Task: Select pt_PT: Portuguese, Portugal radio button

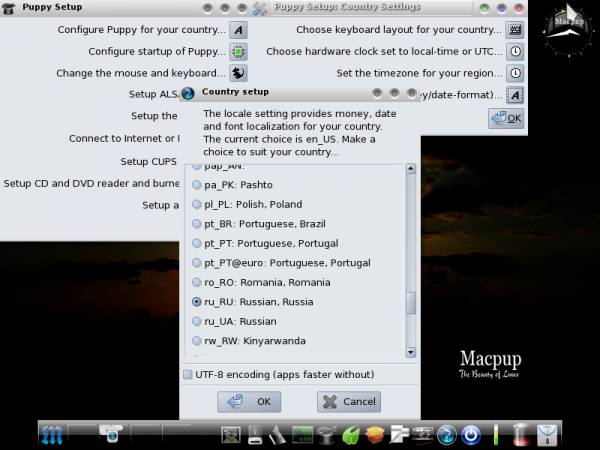Action: 196,243
